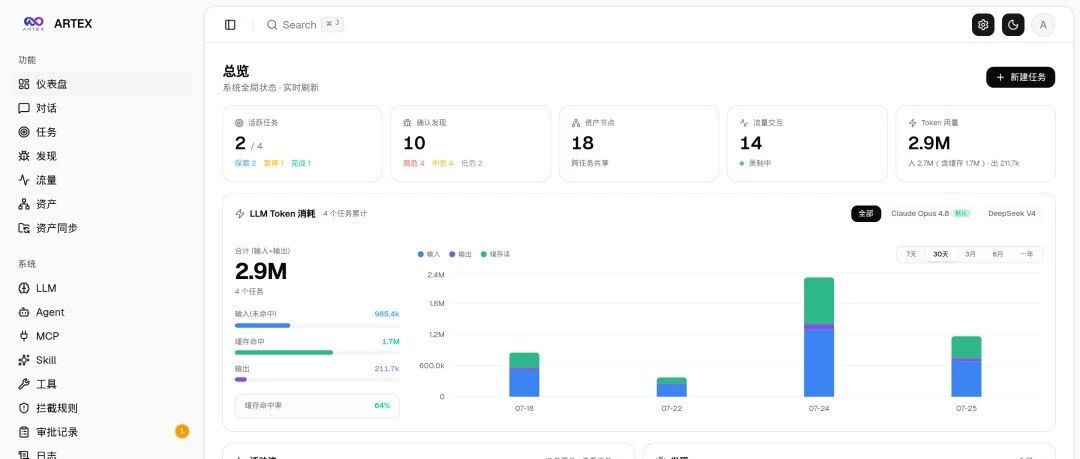Click the 拦截规则 shield icon

[24, 408]
